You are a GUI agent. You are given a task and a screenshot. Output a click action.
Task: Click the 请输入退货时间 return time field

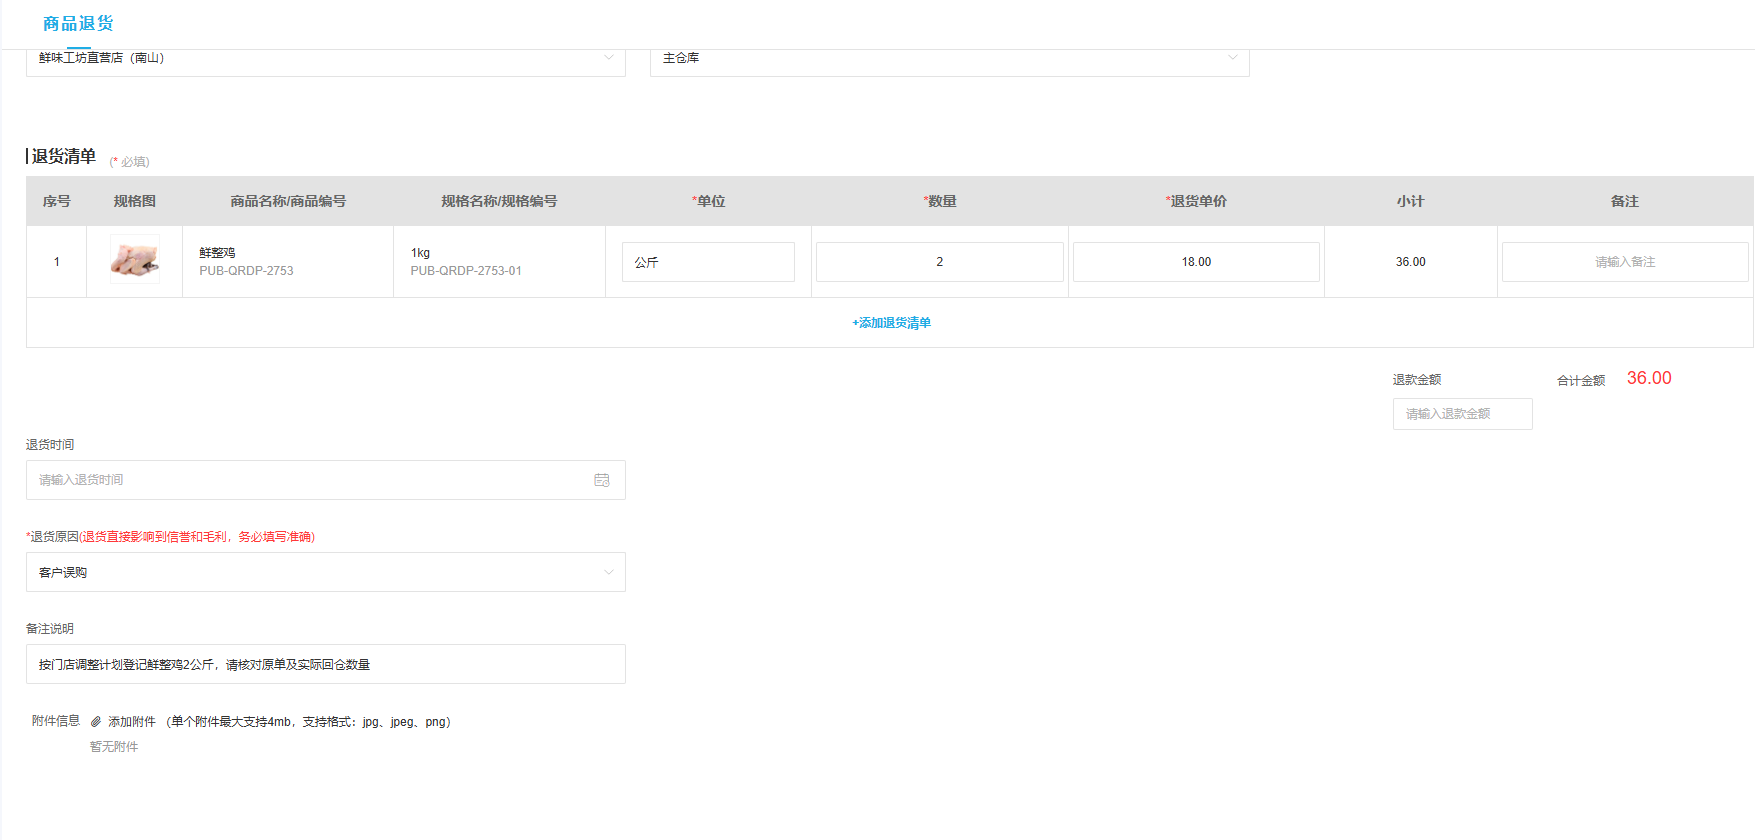tap(326, 480)
